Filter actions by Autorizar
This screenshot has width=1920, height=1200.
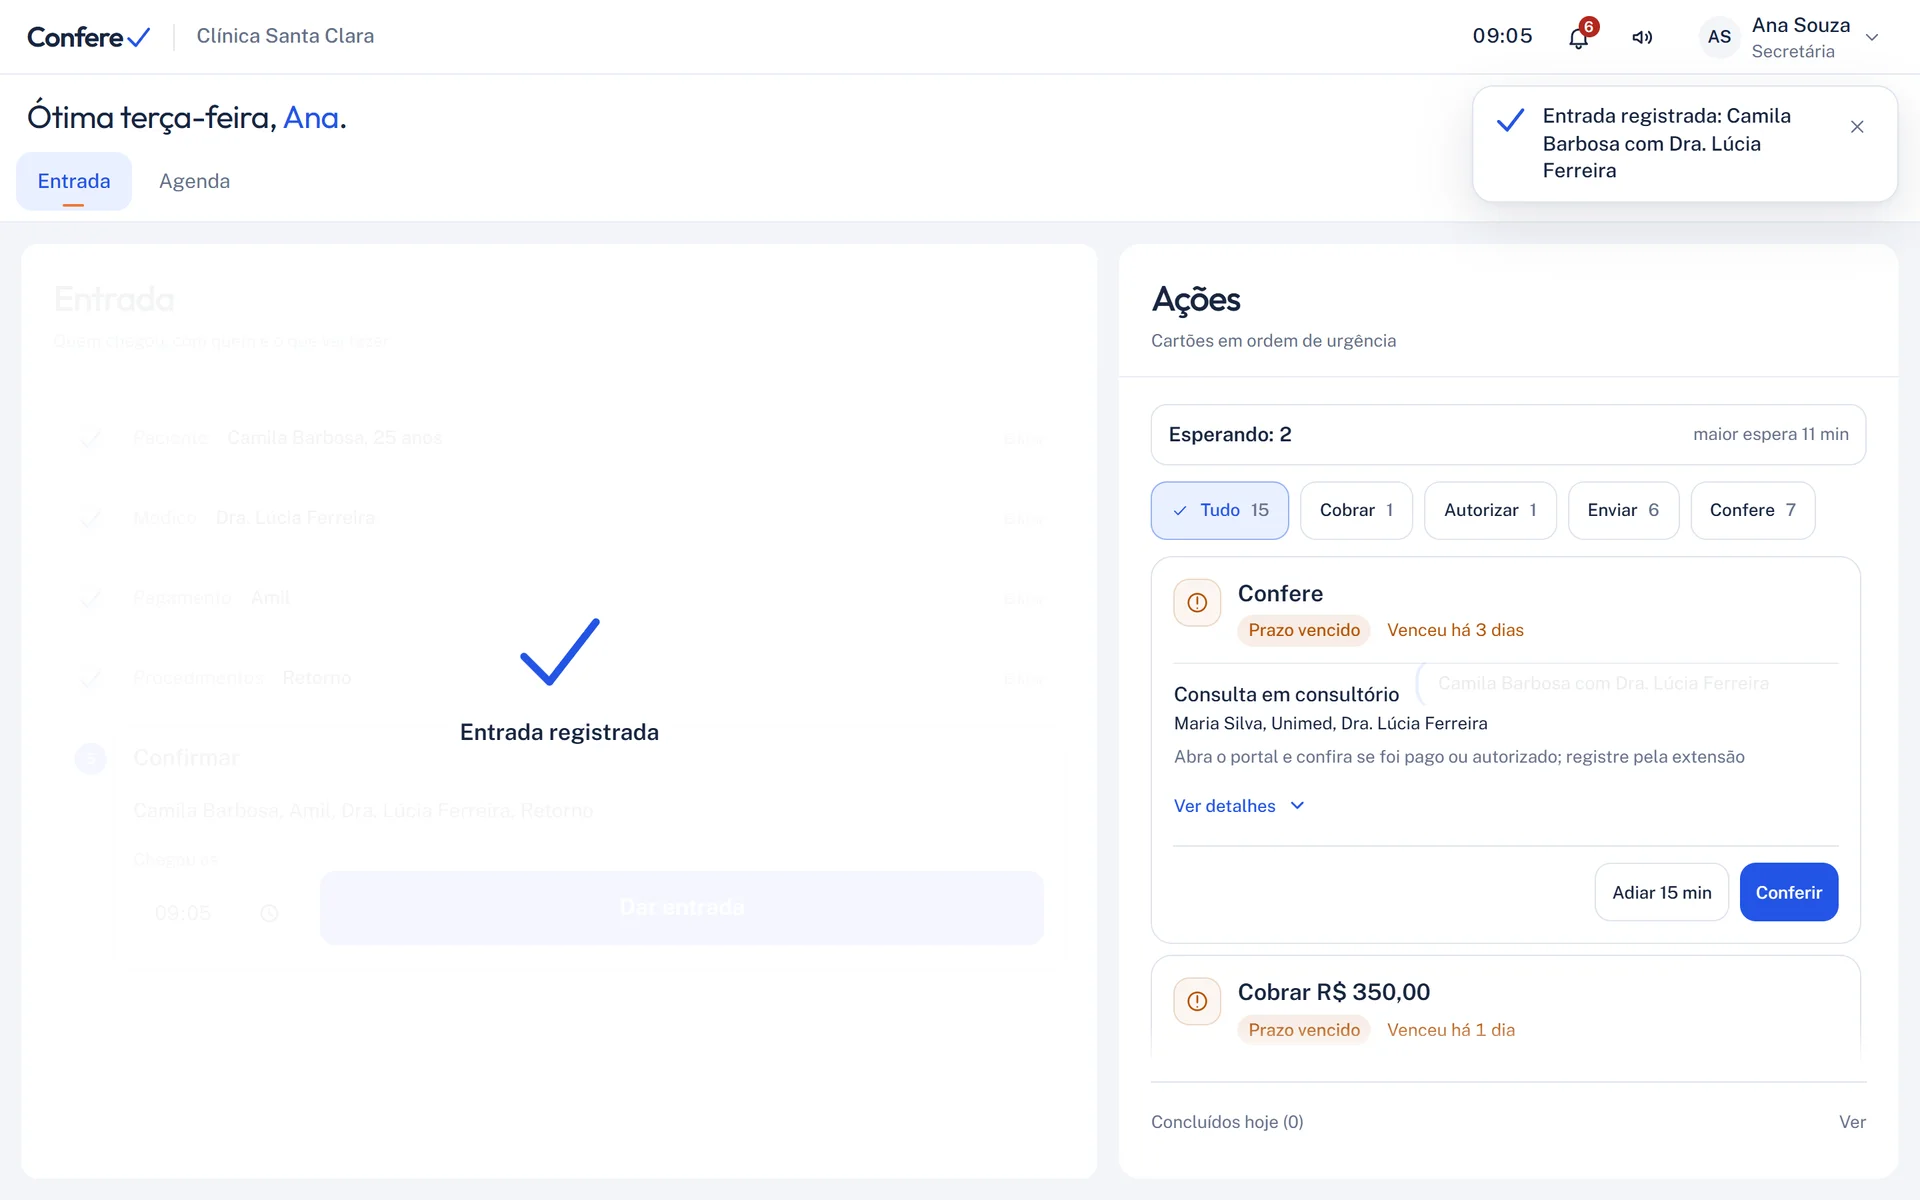click(1490, 510)
